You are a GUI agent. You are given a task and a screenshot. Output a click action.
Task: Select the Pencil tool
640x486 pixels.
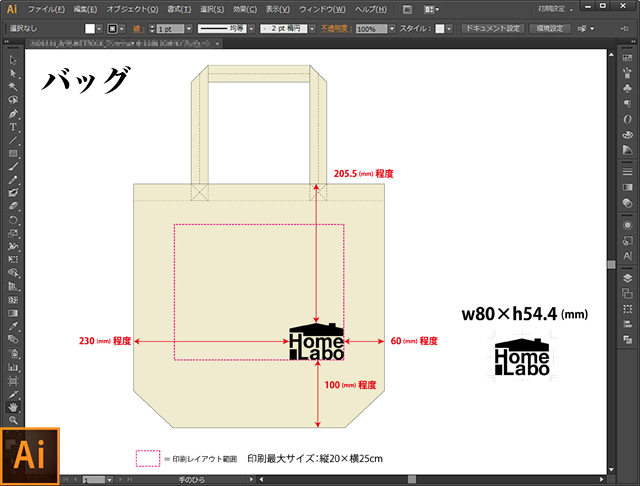click(x=13, y=180)
